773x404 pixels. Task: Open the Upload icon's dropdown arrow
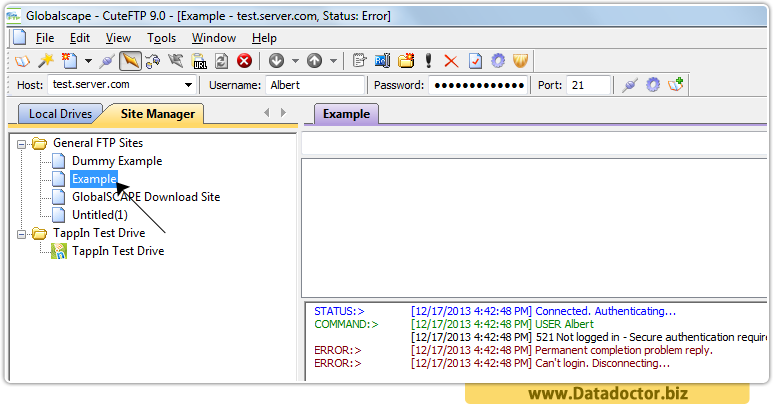334,61
